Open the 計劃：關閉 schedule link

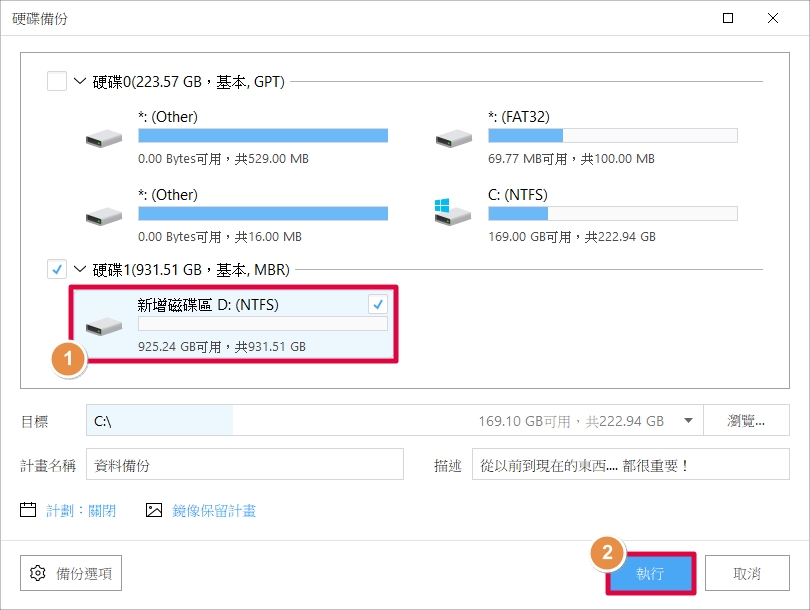(x=81, y=511)
